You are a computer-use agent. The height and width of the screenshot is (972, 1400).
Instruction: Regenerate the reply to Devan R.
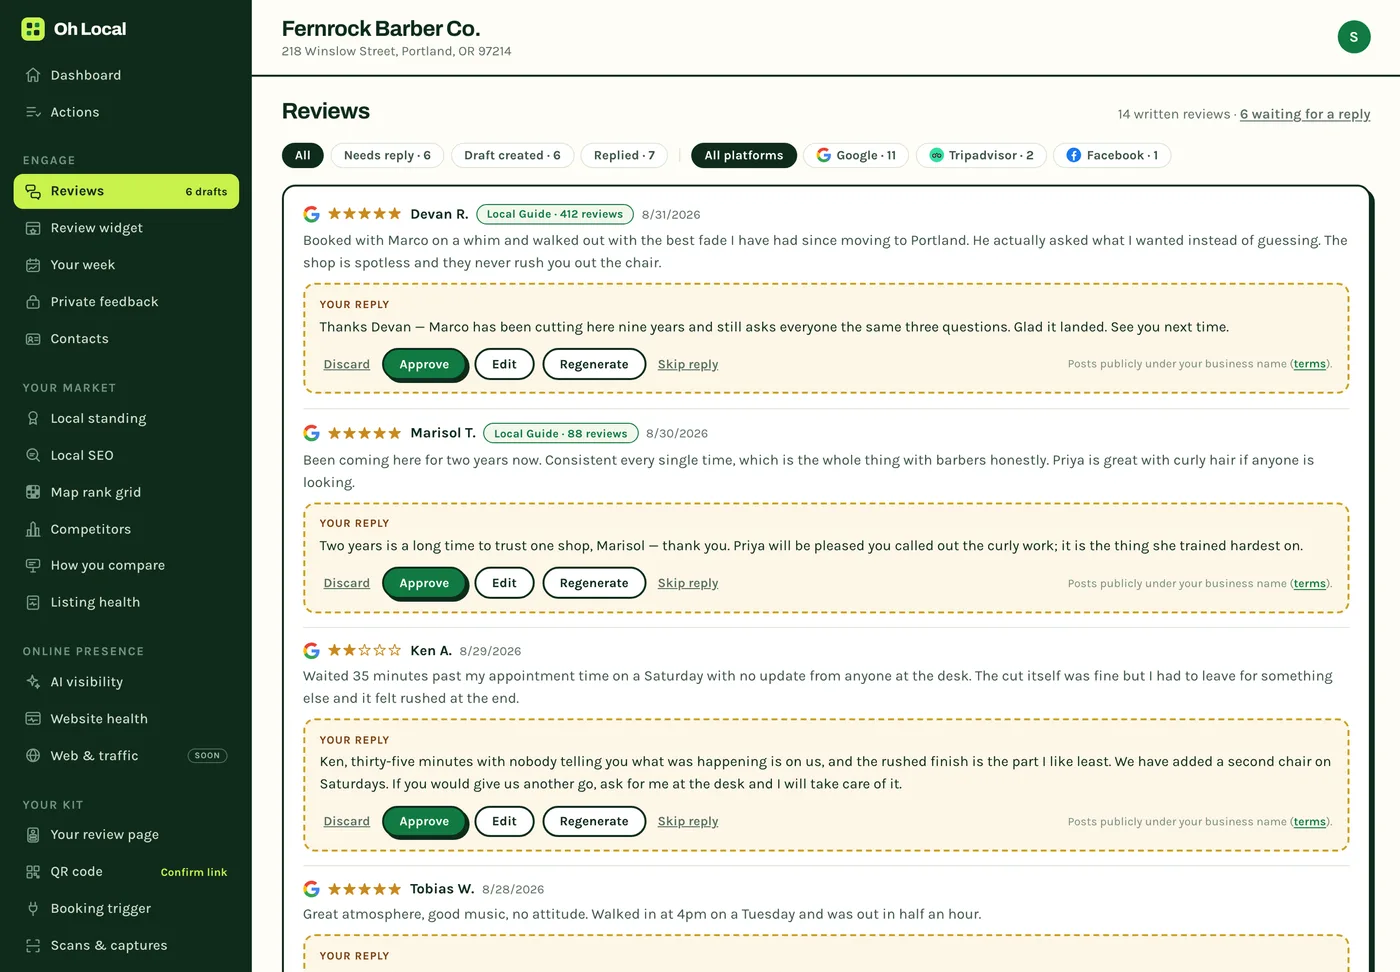pyautogui.click(x=594, y=364)
